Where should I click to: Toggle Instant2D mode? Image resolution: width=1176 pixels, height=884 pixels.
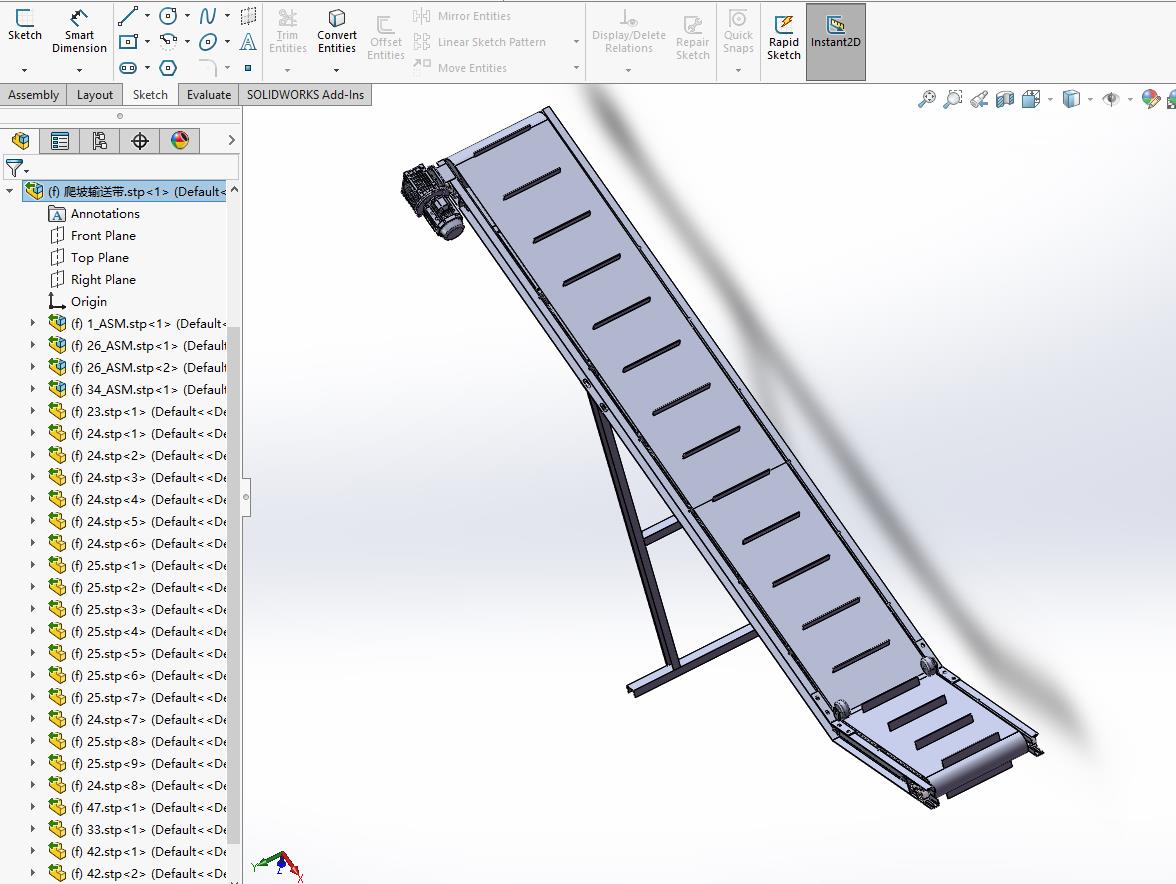pyautogui.click(x=836, y=41)
